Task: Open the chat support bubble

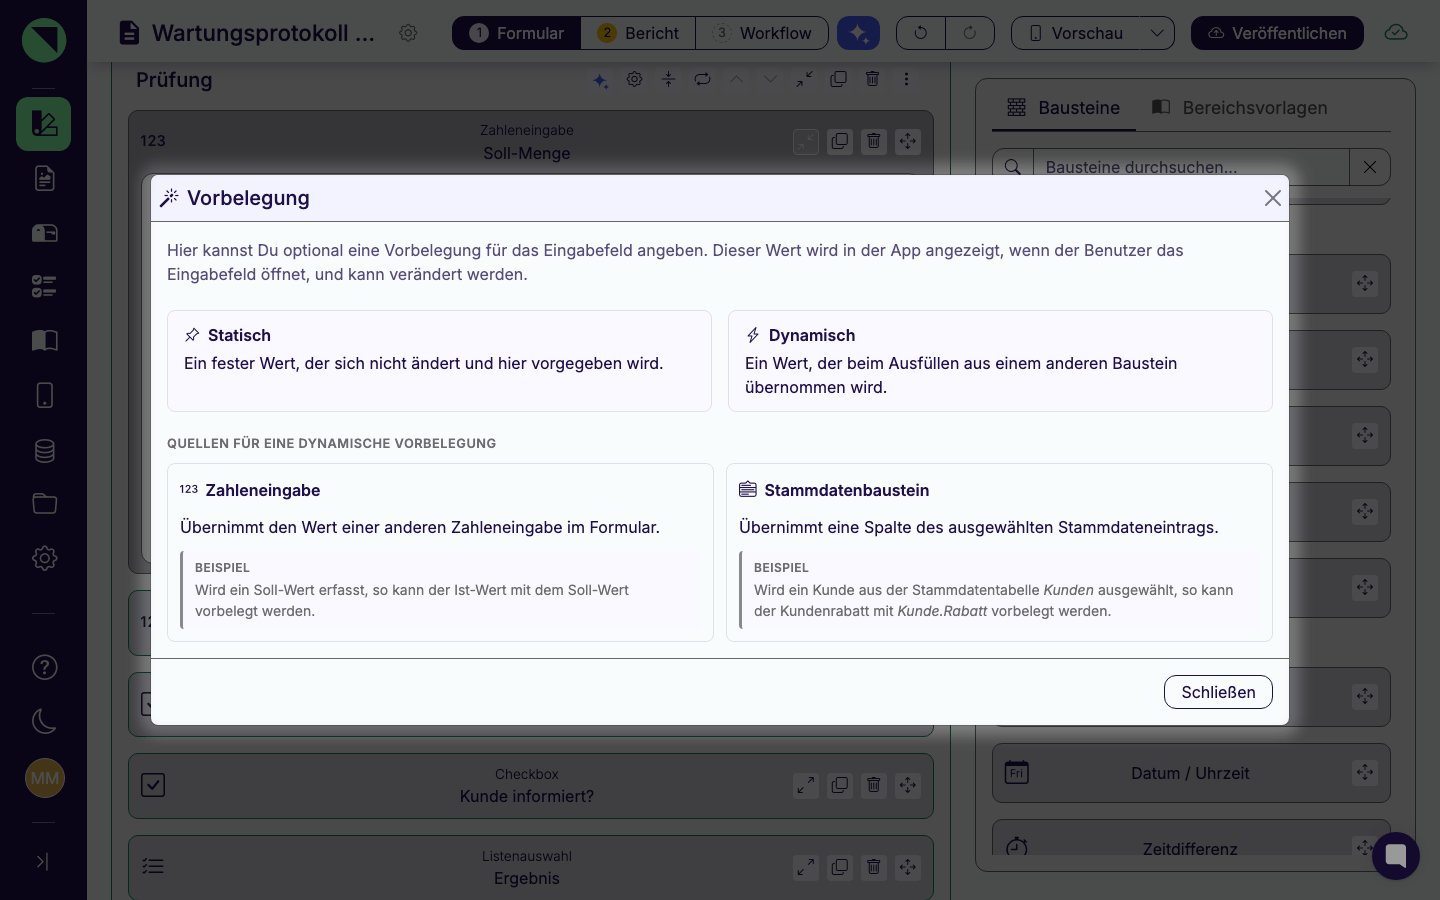Action: (x=1396, y=856)
